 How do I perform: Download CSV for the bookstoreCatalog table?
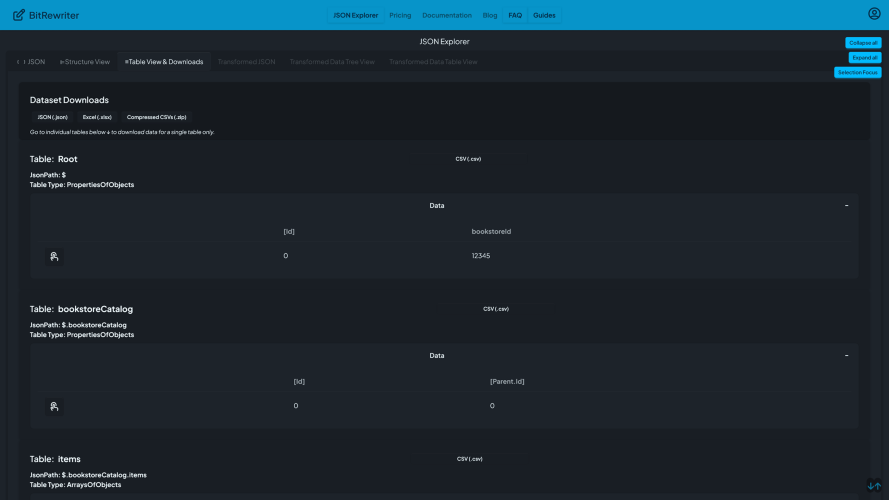pyautogui.click(x=496, y=309)
